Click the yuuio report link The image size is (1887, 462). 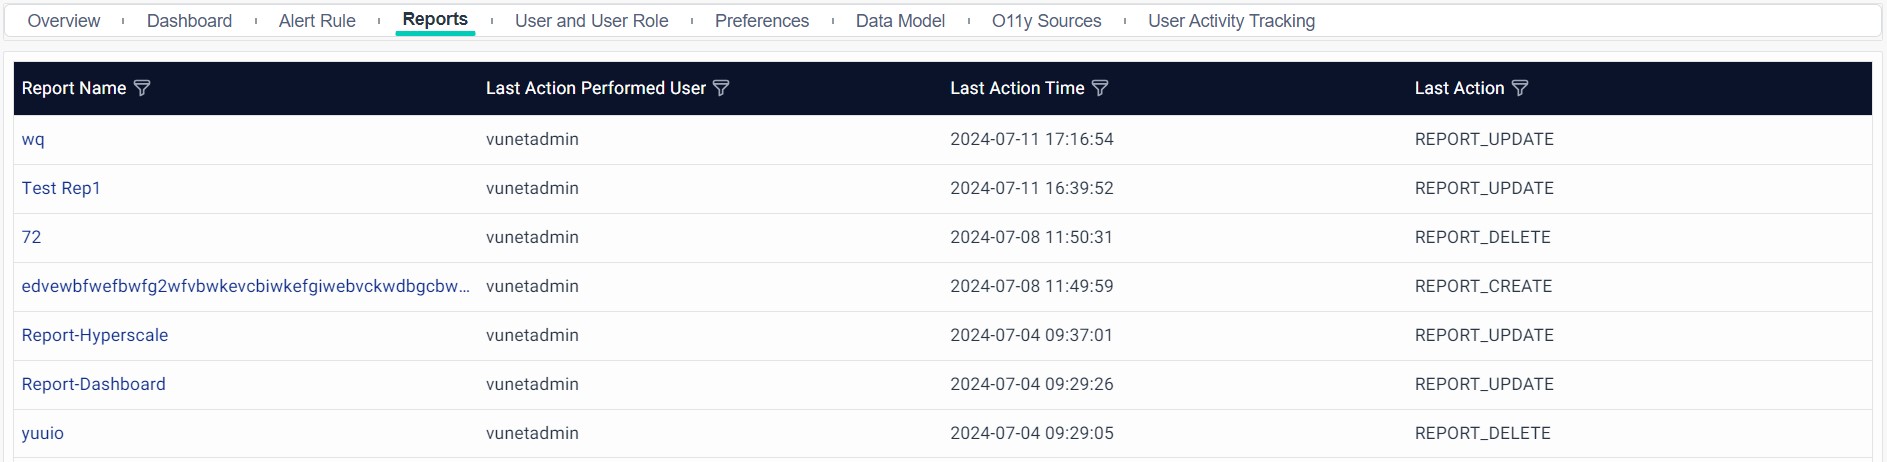43,433
